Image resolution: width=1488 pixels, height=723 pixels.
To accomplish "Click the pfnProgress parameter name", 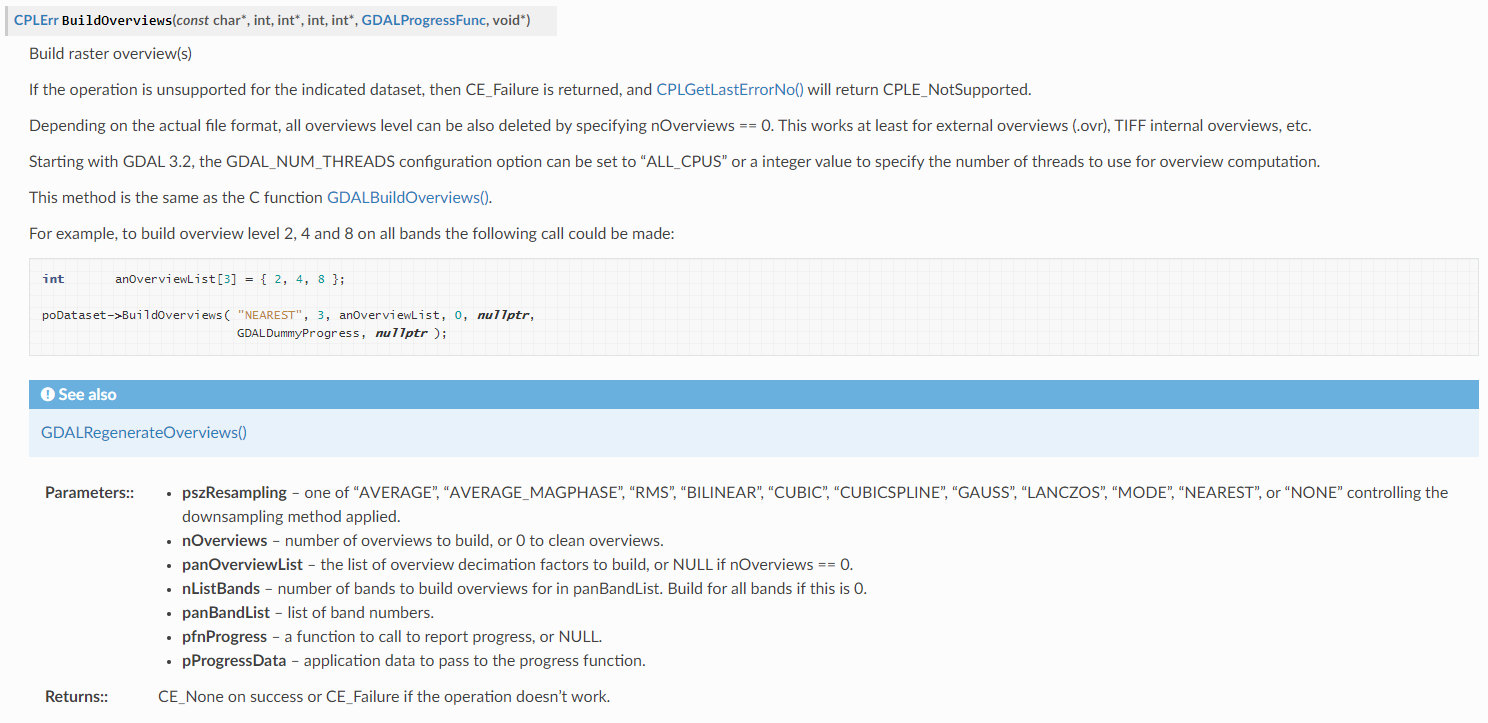I will point(224,637).
